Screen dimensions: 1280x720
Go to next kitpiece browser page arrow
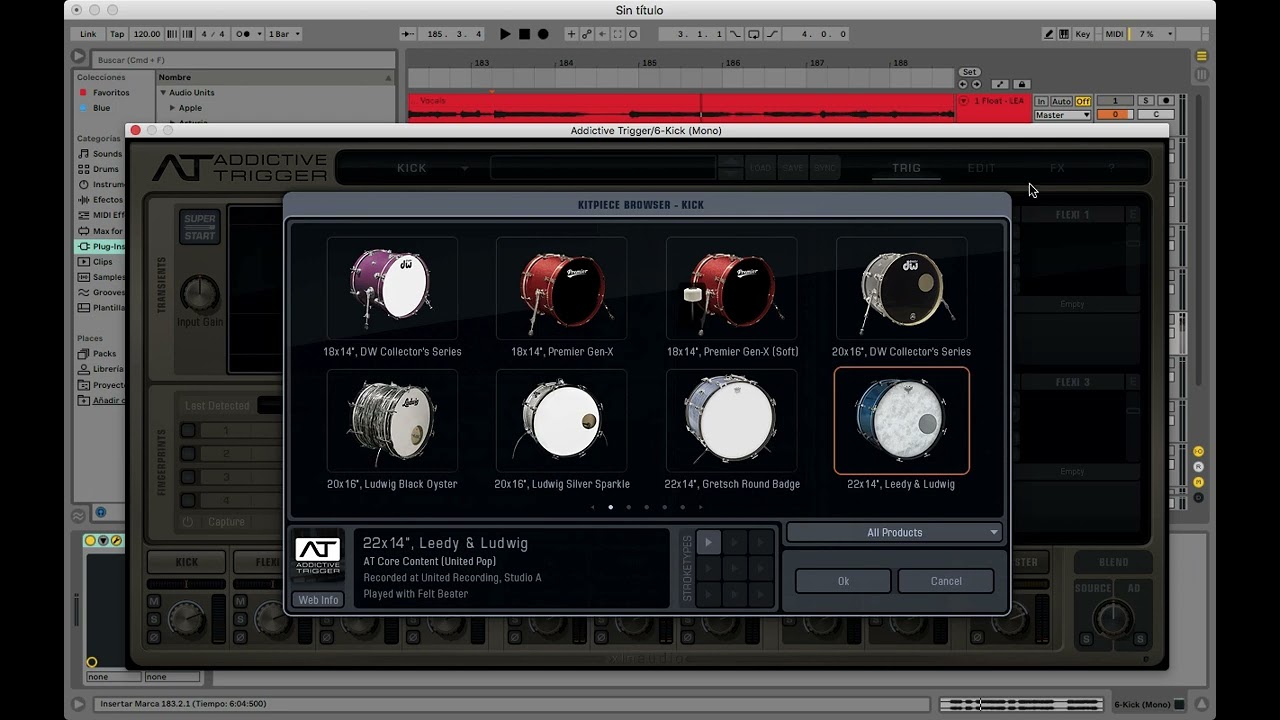point(700,507)
